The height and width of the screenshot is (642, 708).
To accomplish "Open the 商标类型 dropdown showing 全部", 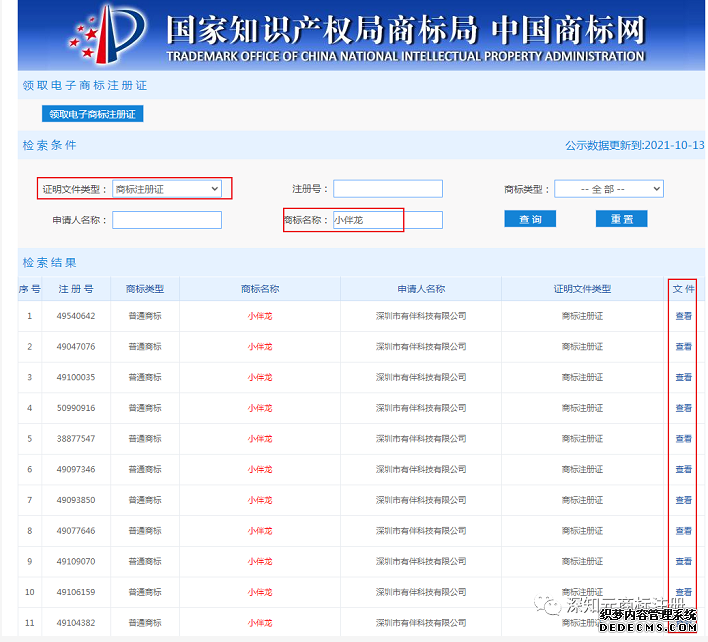I will tap(609, 189).
